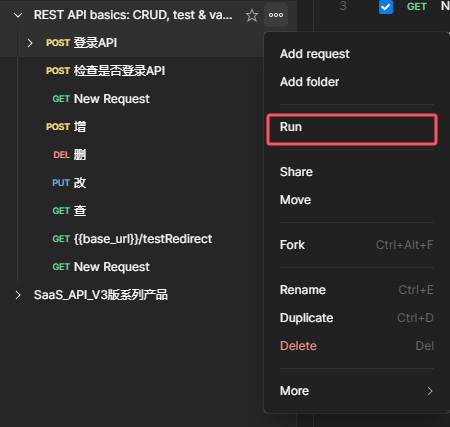Open the three-dot collection options button
The width and height of the screenshot is (450, 427).
[276, 15]
